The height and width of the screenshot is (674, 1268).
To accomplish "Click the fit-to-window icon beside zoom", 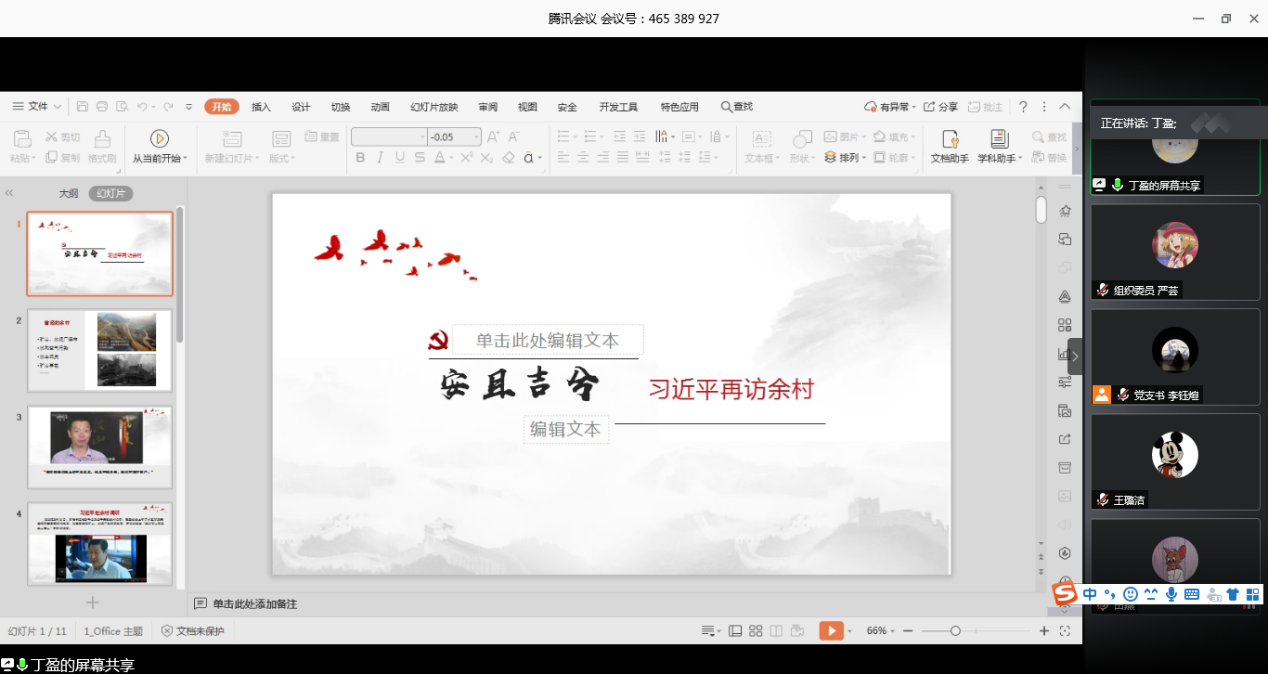I will click(x=1065, y=631).
